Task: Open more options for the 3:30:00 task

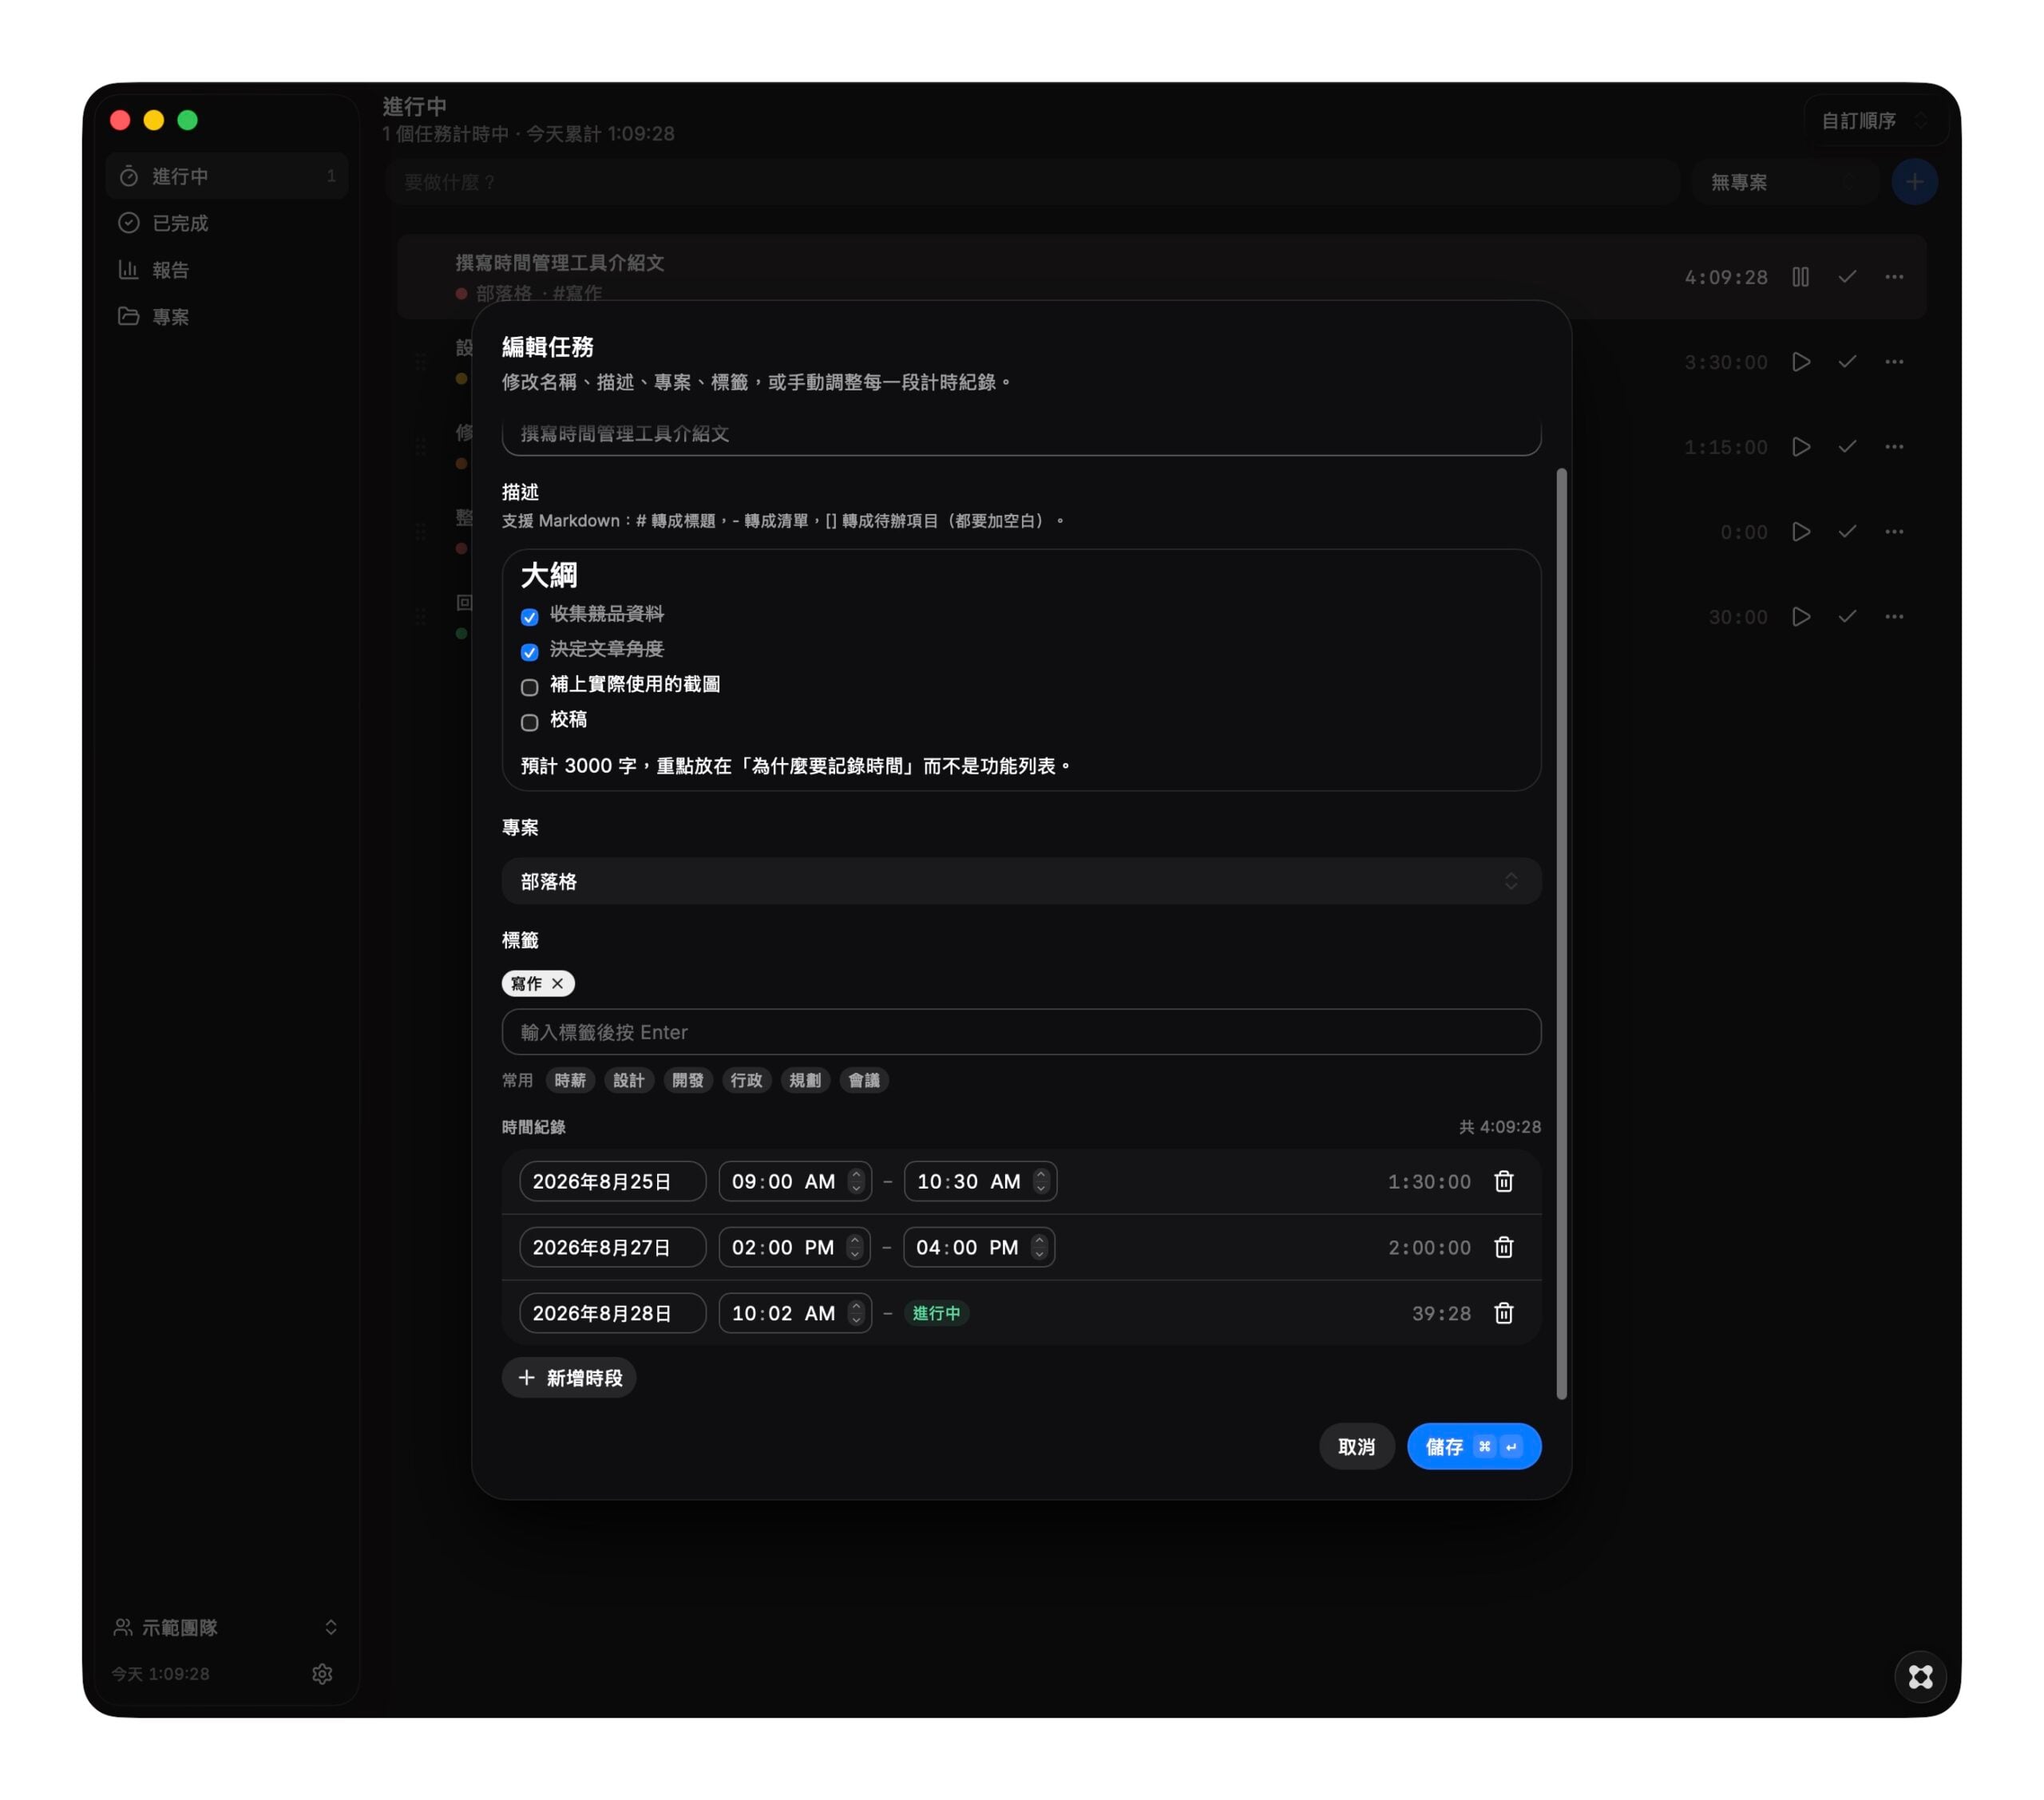Action: 1894,362
